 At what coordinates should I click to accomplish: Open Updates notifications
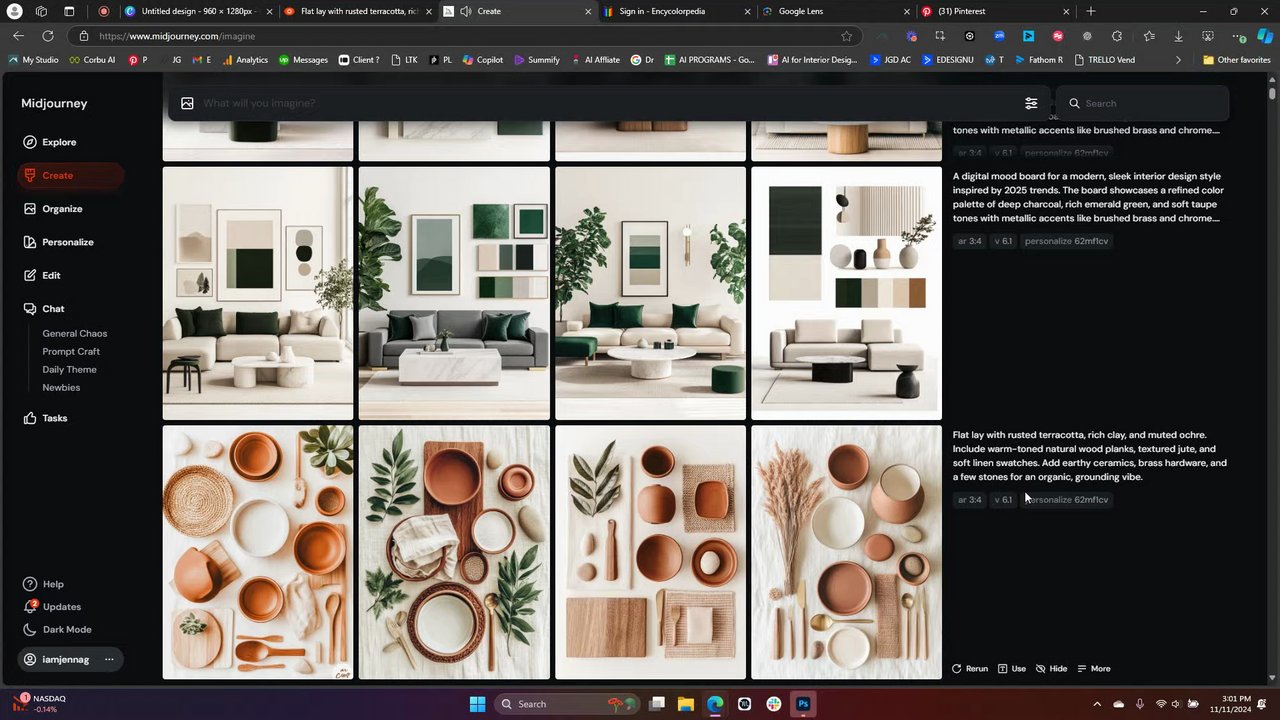pos(61,607)
